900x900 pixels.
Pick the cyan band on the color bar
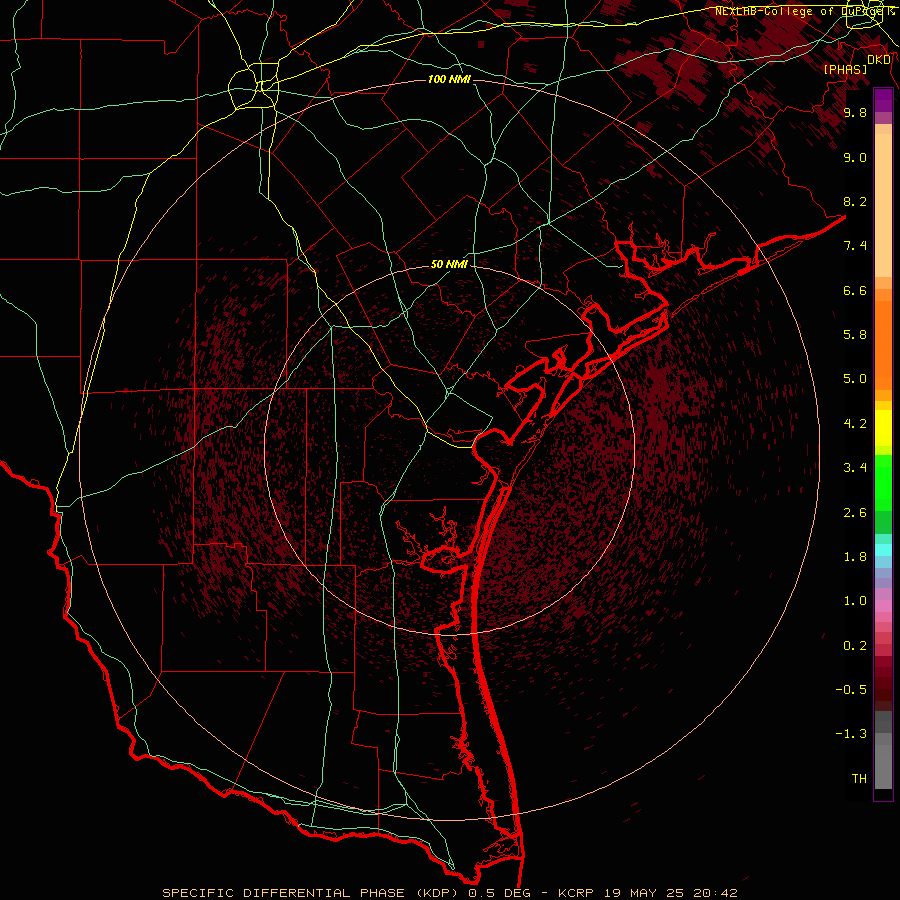click(x=883, y=549)
